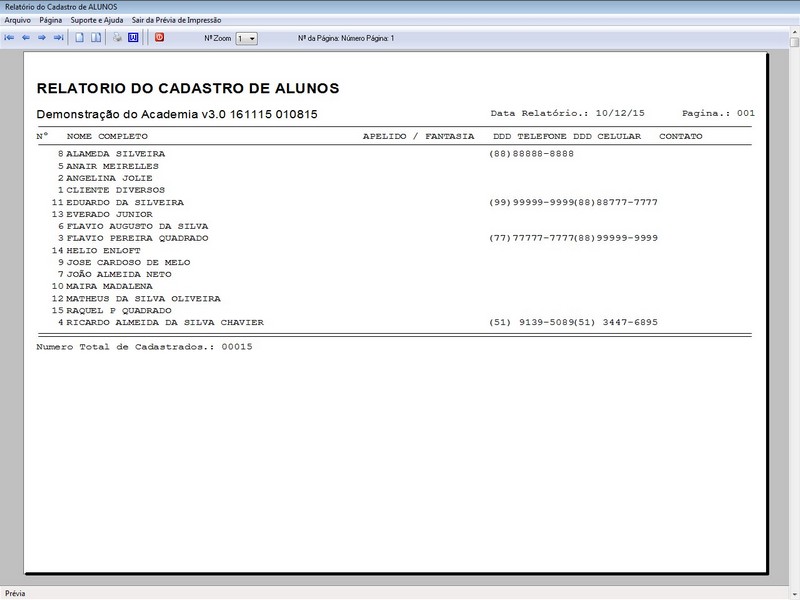
Task: Click Sair da Prévia de Impressão menu
Action: click(x=177, y=20)
